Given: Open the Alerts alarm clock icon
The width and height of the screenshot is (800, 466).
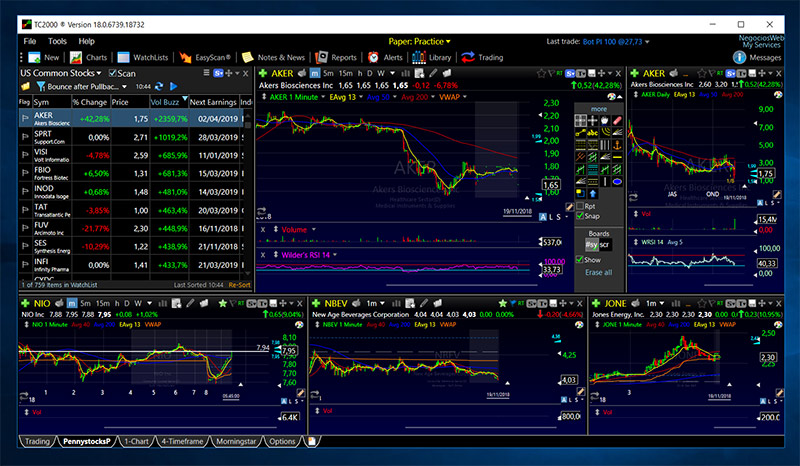Looking at the screenshot, I should pyautogui.click(x=373, y=57).
